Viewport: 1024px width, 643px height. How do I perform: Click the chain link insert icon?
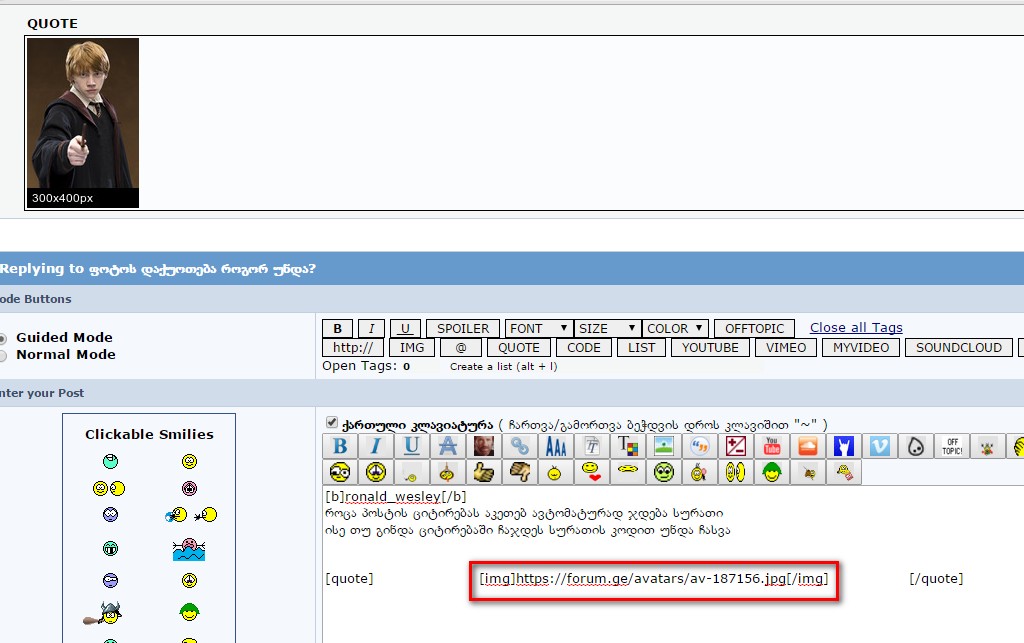pos(519,447)
